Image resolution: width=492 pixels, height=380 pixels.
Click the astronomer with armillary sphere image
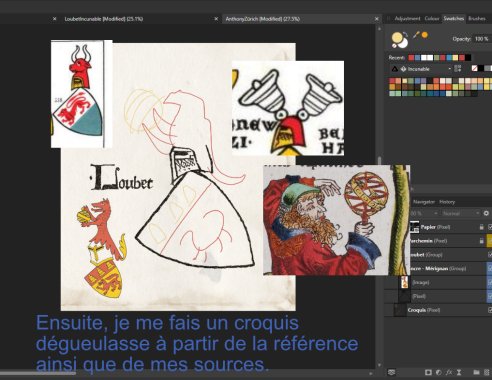click(337, 220)
